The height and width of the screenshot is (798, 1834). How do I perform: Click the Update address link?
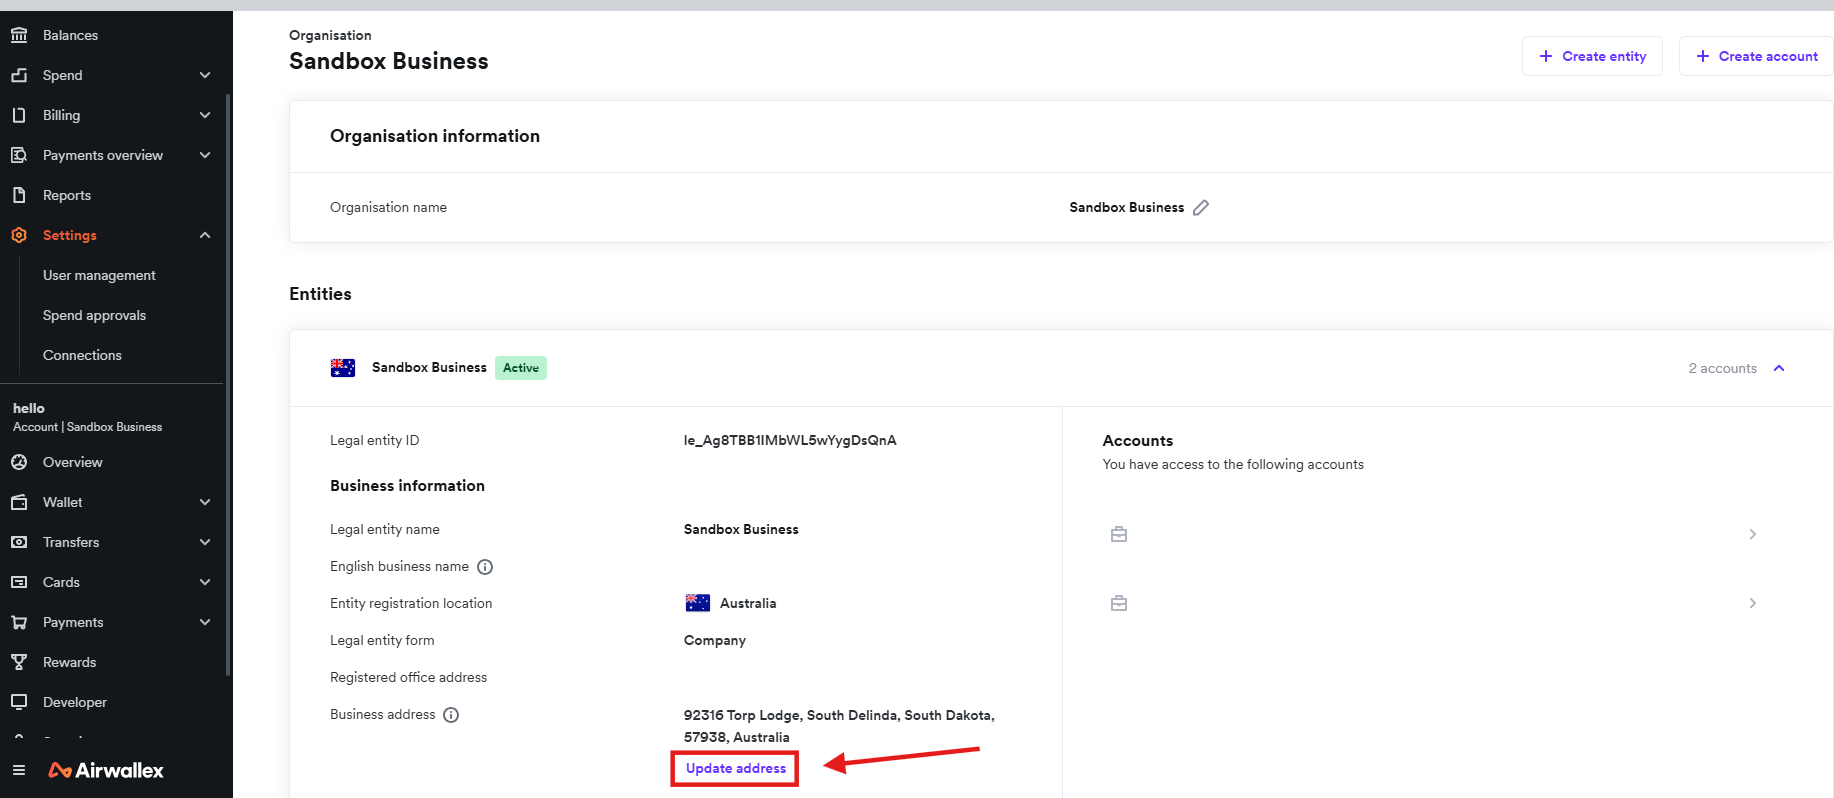736,768
